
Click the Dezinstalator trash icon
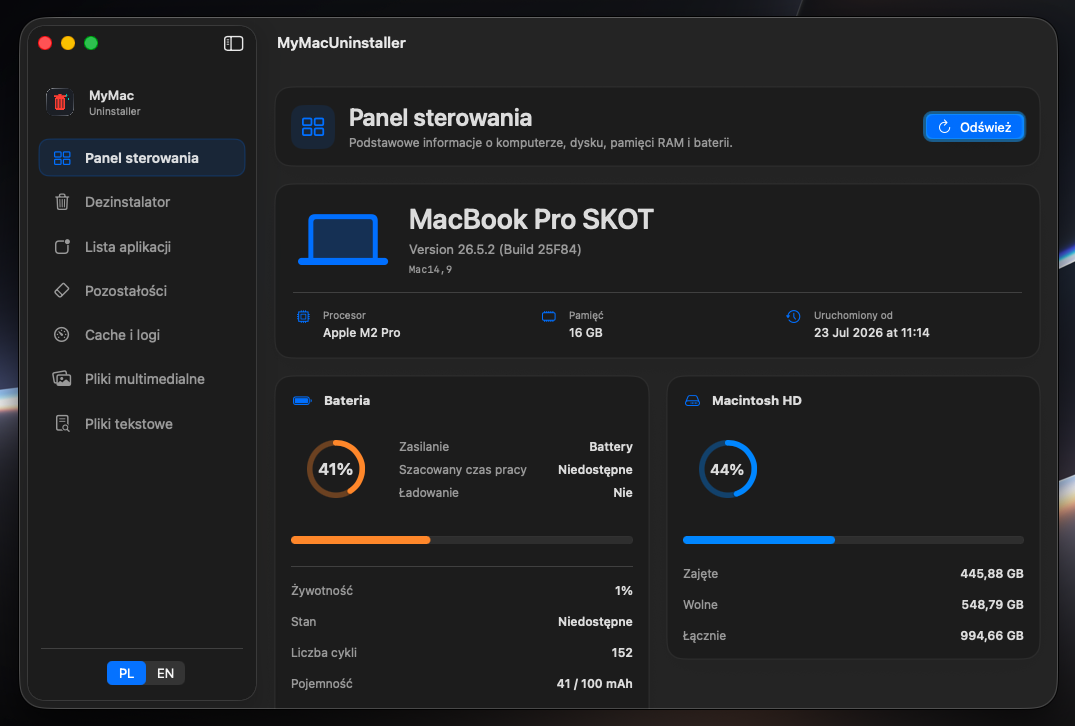[62, 202]
